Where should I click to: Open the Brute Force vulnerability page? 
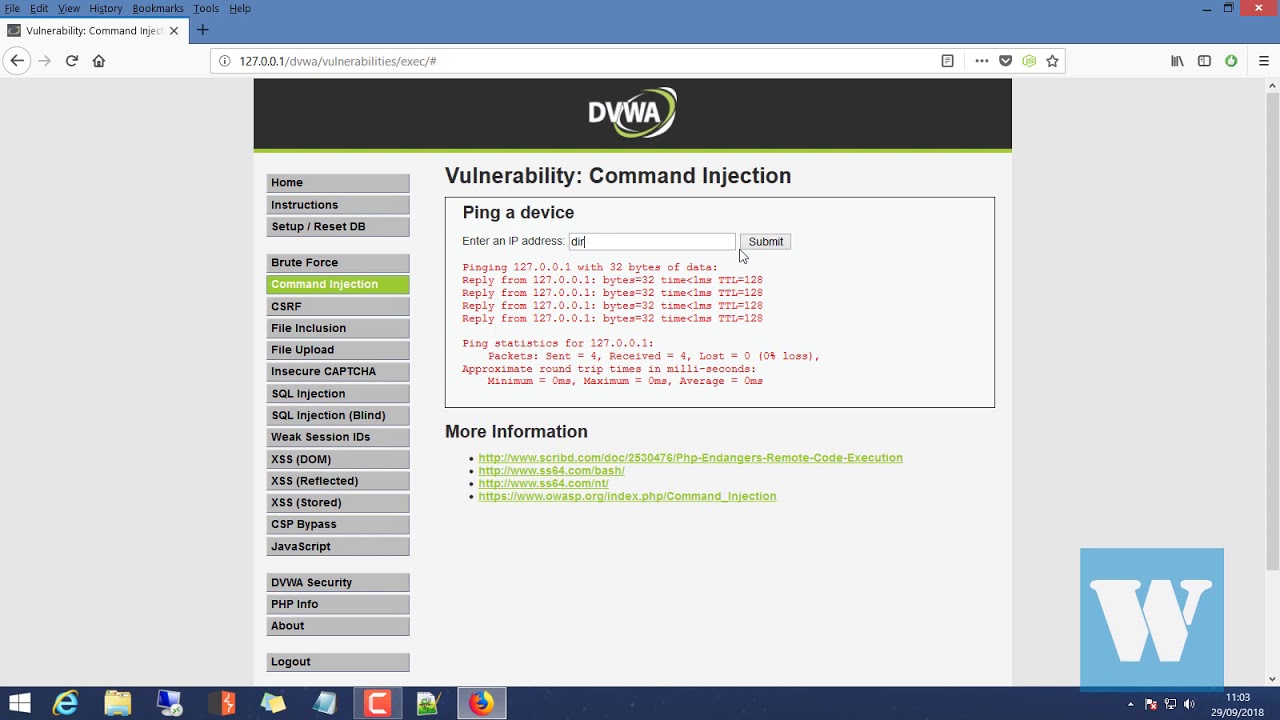tap(338, 263)
